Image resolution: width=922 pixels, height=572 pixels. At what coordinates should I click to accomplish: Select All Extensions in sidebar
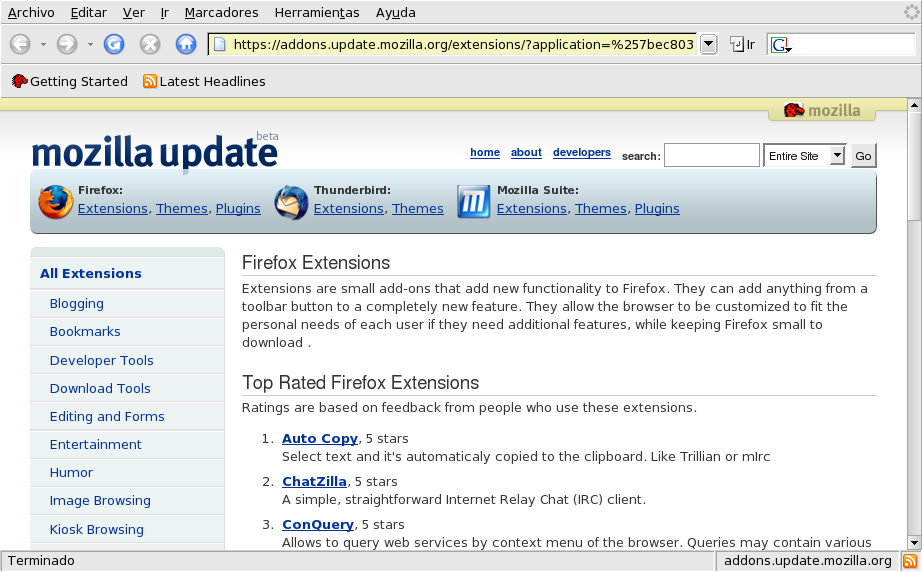coord(91,273)
